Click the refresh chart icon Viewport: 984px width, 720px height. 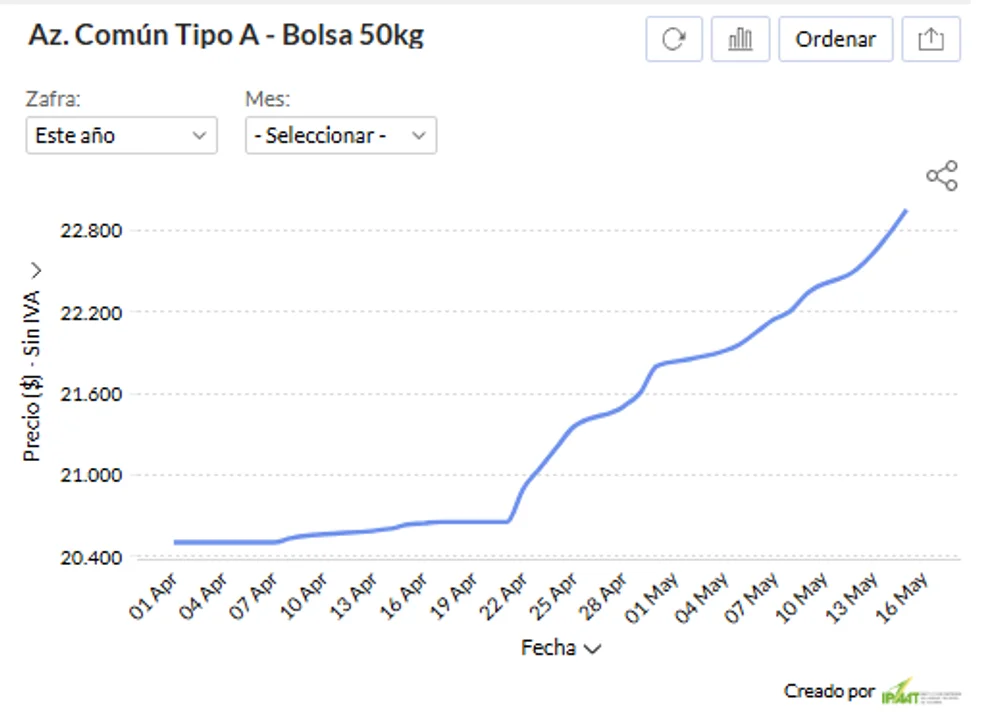[x=674, y=39]
